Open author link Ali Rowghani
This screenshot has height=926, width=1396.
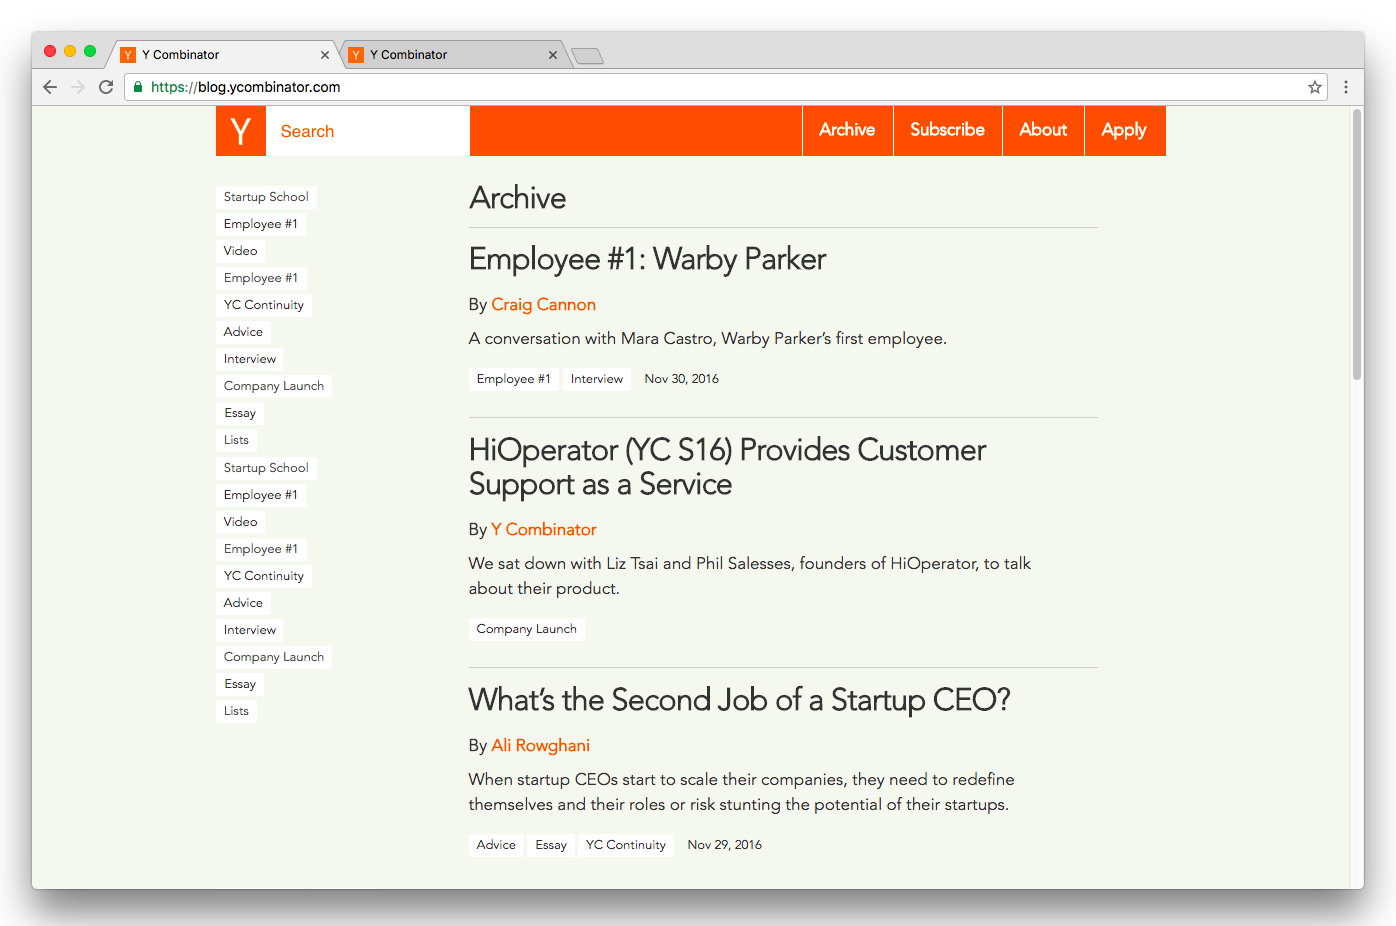coord(540,746)
